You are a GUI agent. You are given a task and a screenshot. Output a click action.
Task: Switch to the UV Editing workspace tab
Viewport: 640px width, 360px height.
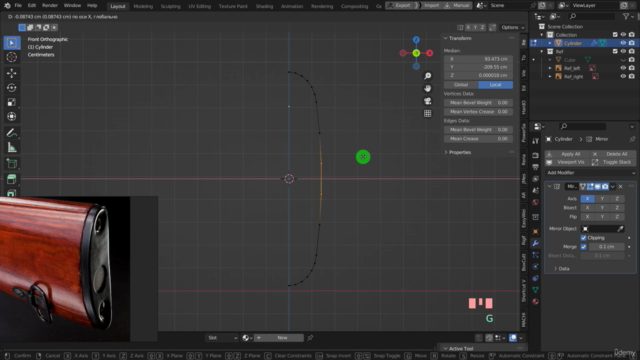click(x=200, y=6)
